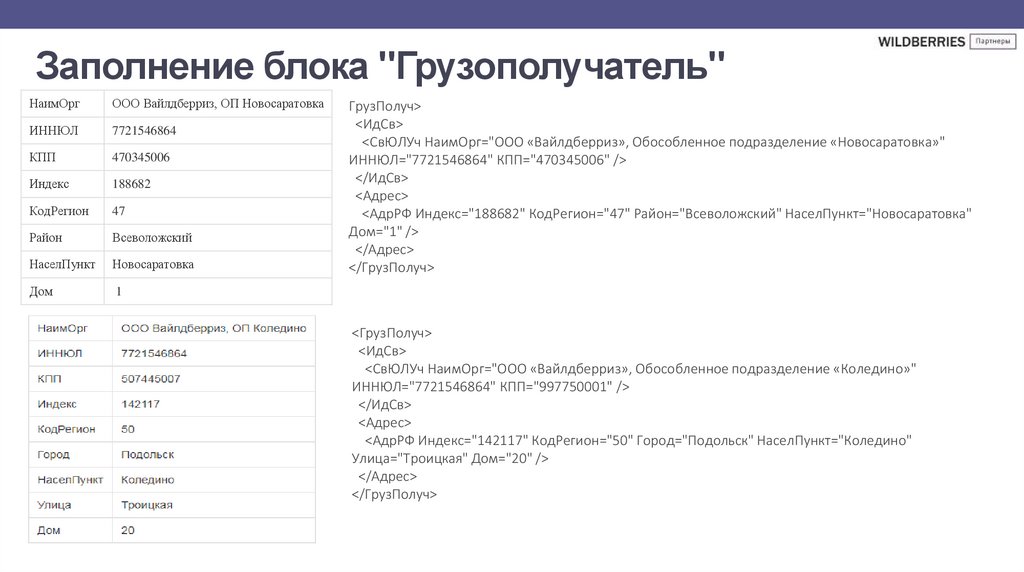This screenshot has width=1024, height=572.
Task: Select XML line Улица="Троицкая" Дом="20" />
Action: [x=450, y=458]
